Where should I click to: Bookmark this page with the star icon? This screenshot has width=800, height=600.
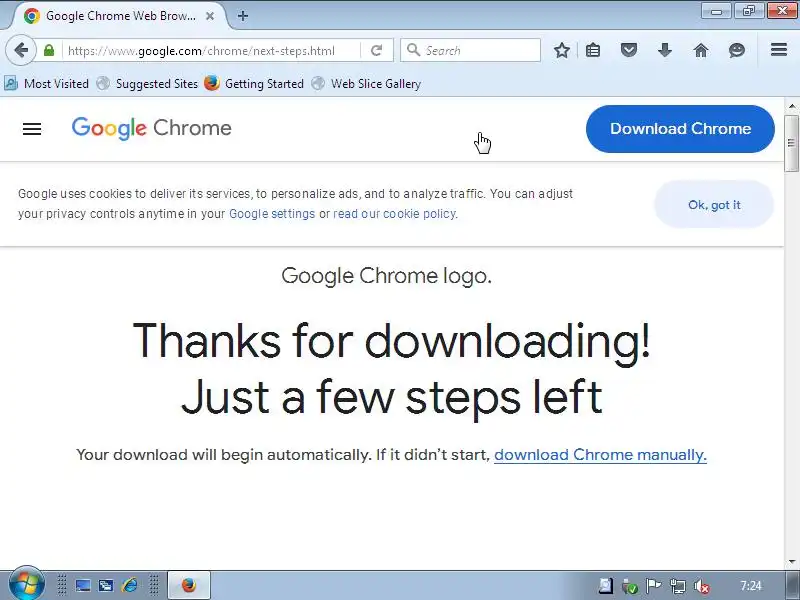tap(562, 50)
